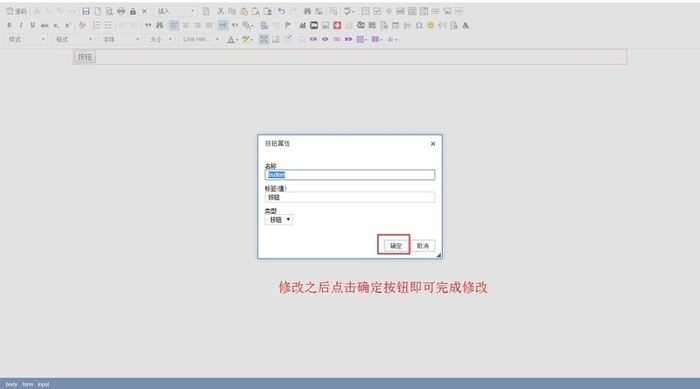Viewport: 700px width, 389px height.
Task: Open the text color dropdown
Action: [x=233, y=39]
